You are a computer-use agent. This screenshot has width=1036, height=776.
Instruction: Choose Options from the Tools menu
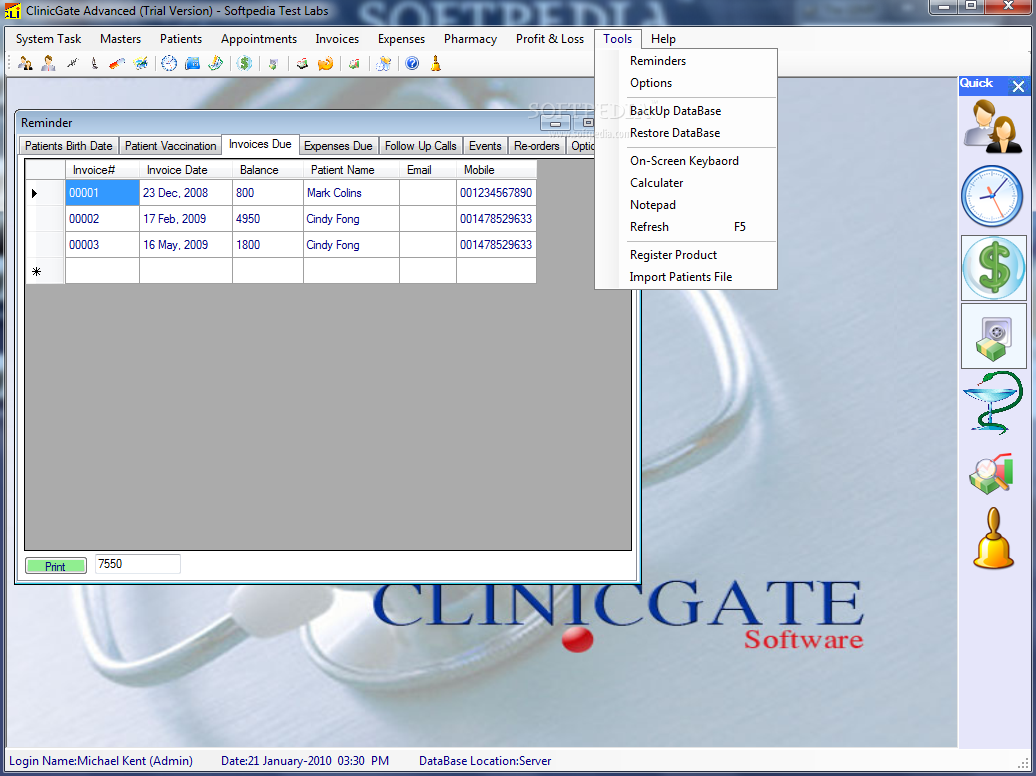point(686,83)
